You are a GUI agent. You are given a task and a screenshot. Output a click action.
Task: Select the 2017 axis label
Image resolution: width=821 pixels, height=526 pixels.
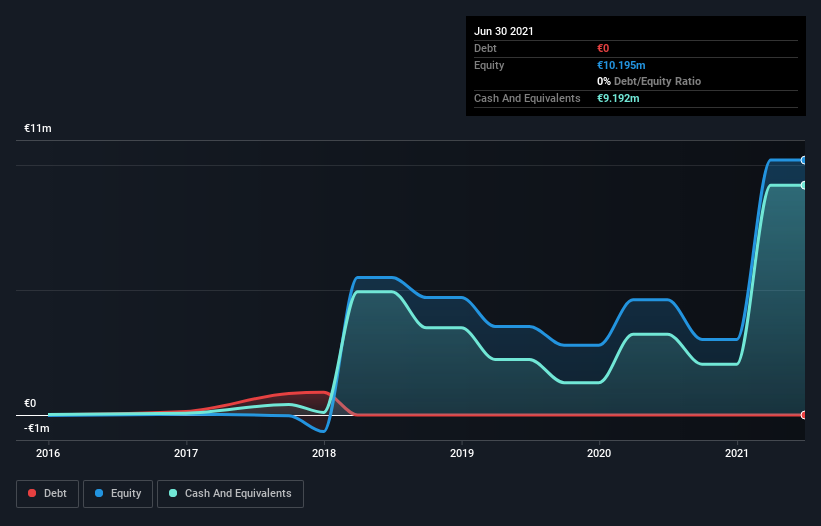(x=186, y=453)
